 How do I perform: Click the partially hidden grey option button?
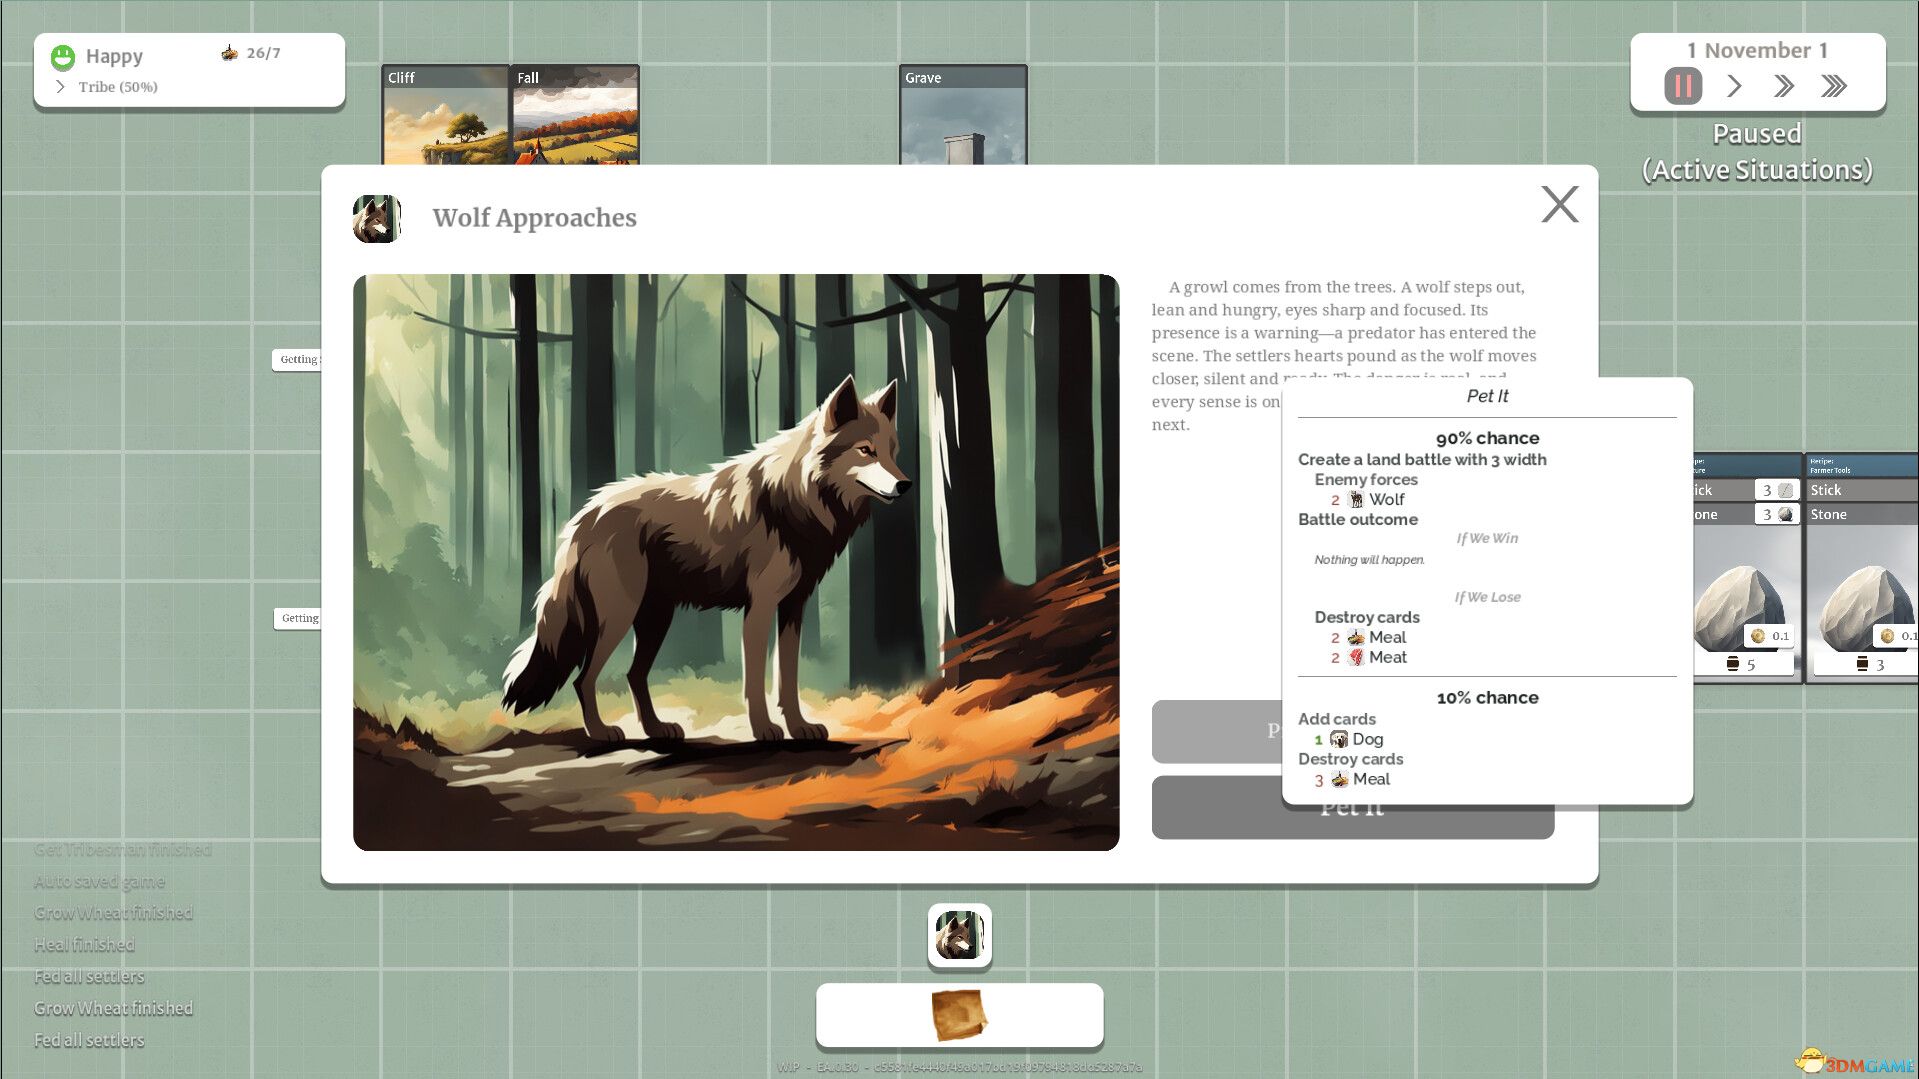tap(1217, 731)
